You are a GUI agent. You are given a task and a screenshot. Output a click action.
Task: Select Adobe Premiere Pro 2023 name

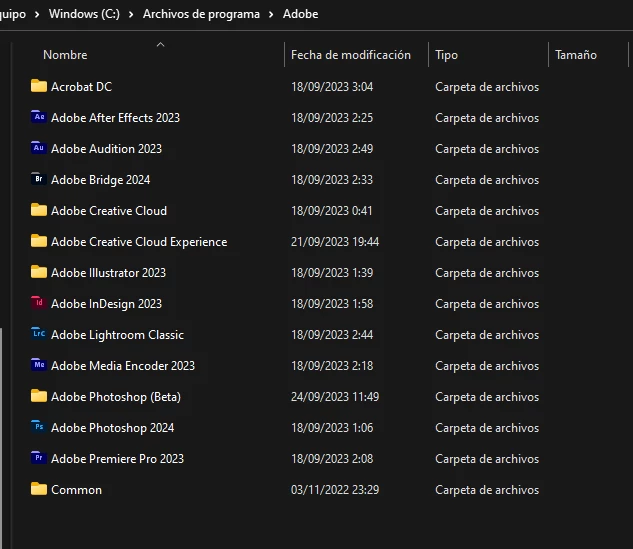point(117,459)
